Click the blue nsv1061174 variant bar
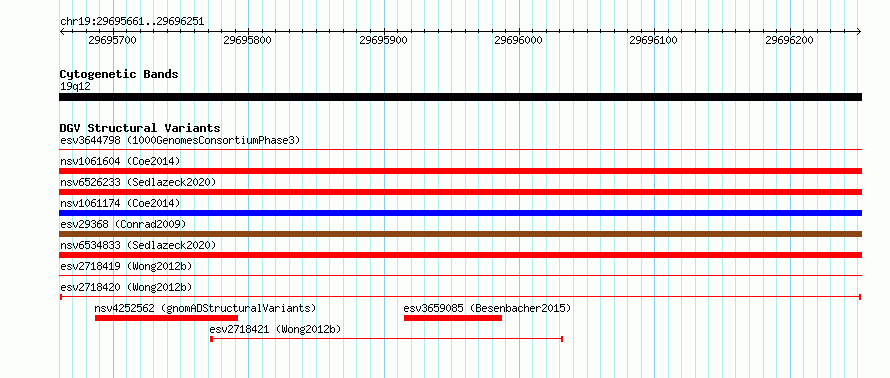Viewport: 890px width, 378px height. tap(460, 213)
